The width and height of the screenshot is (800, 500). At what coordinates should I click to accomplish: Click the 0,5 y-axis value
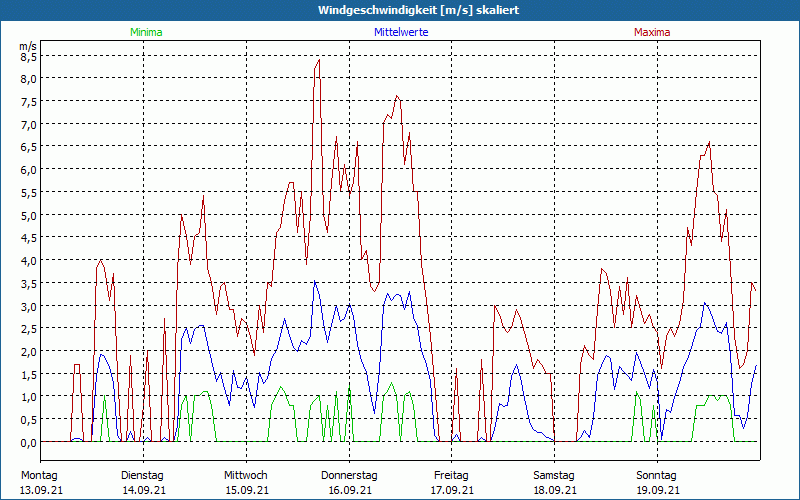[x=29, y=419]
